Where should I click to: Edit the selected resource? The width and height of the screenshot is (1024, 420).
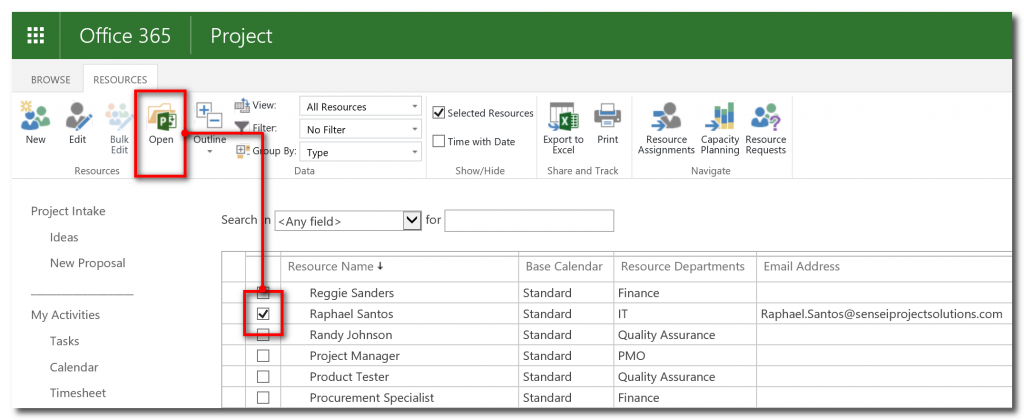tap(78, 124)
